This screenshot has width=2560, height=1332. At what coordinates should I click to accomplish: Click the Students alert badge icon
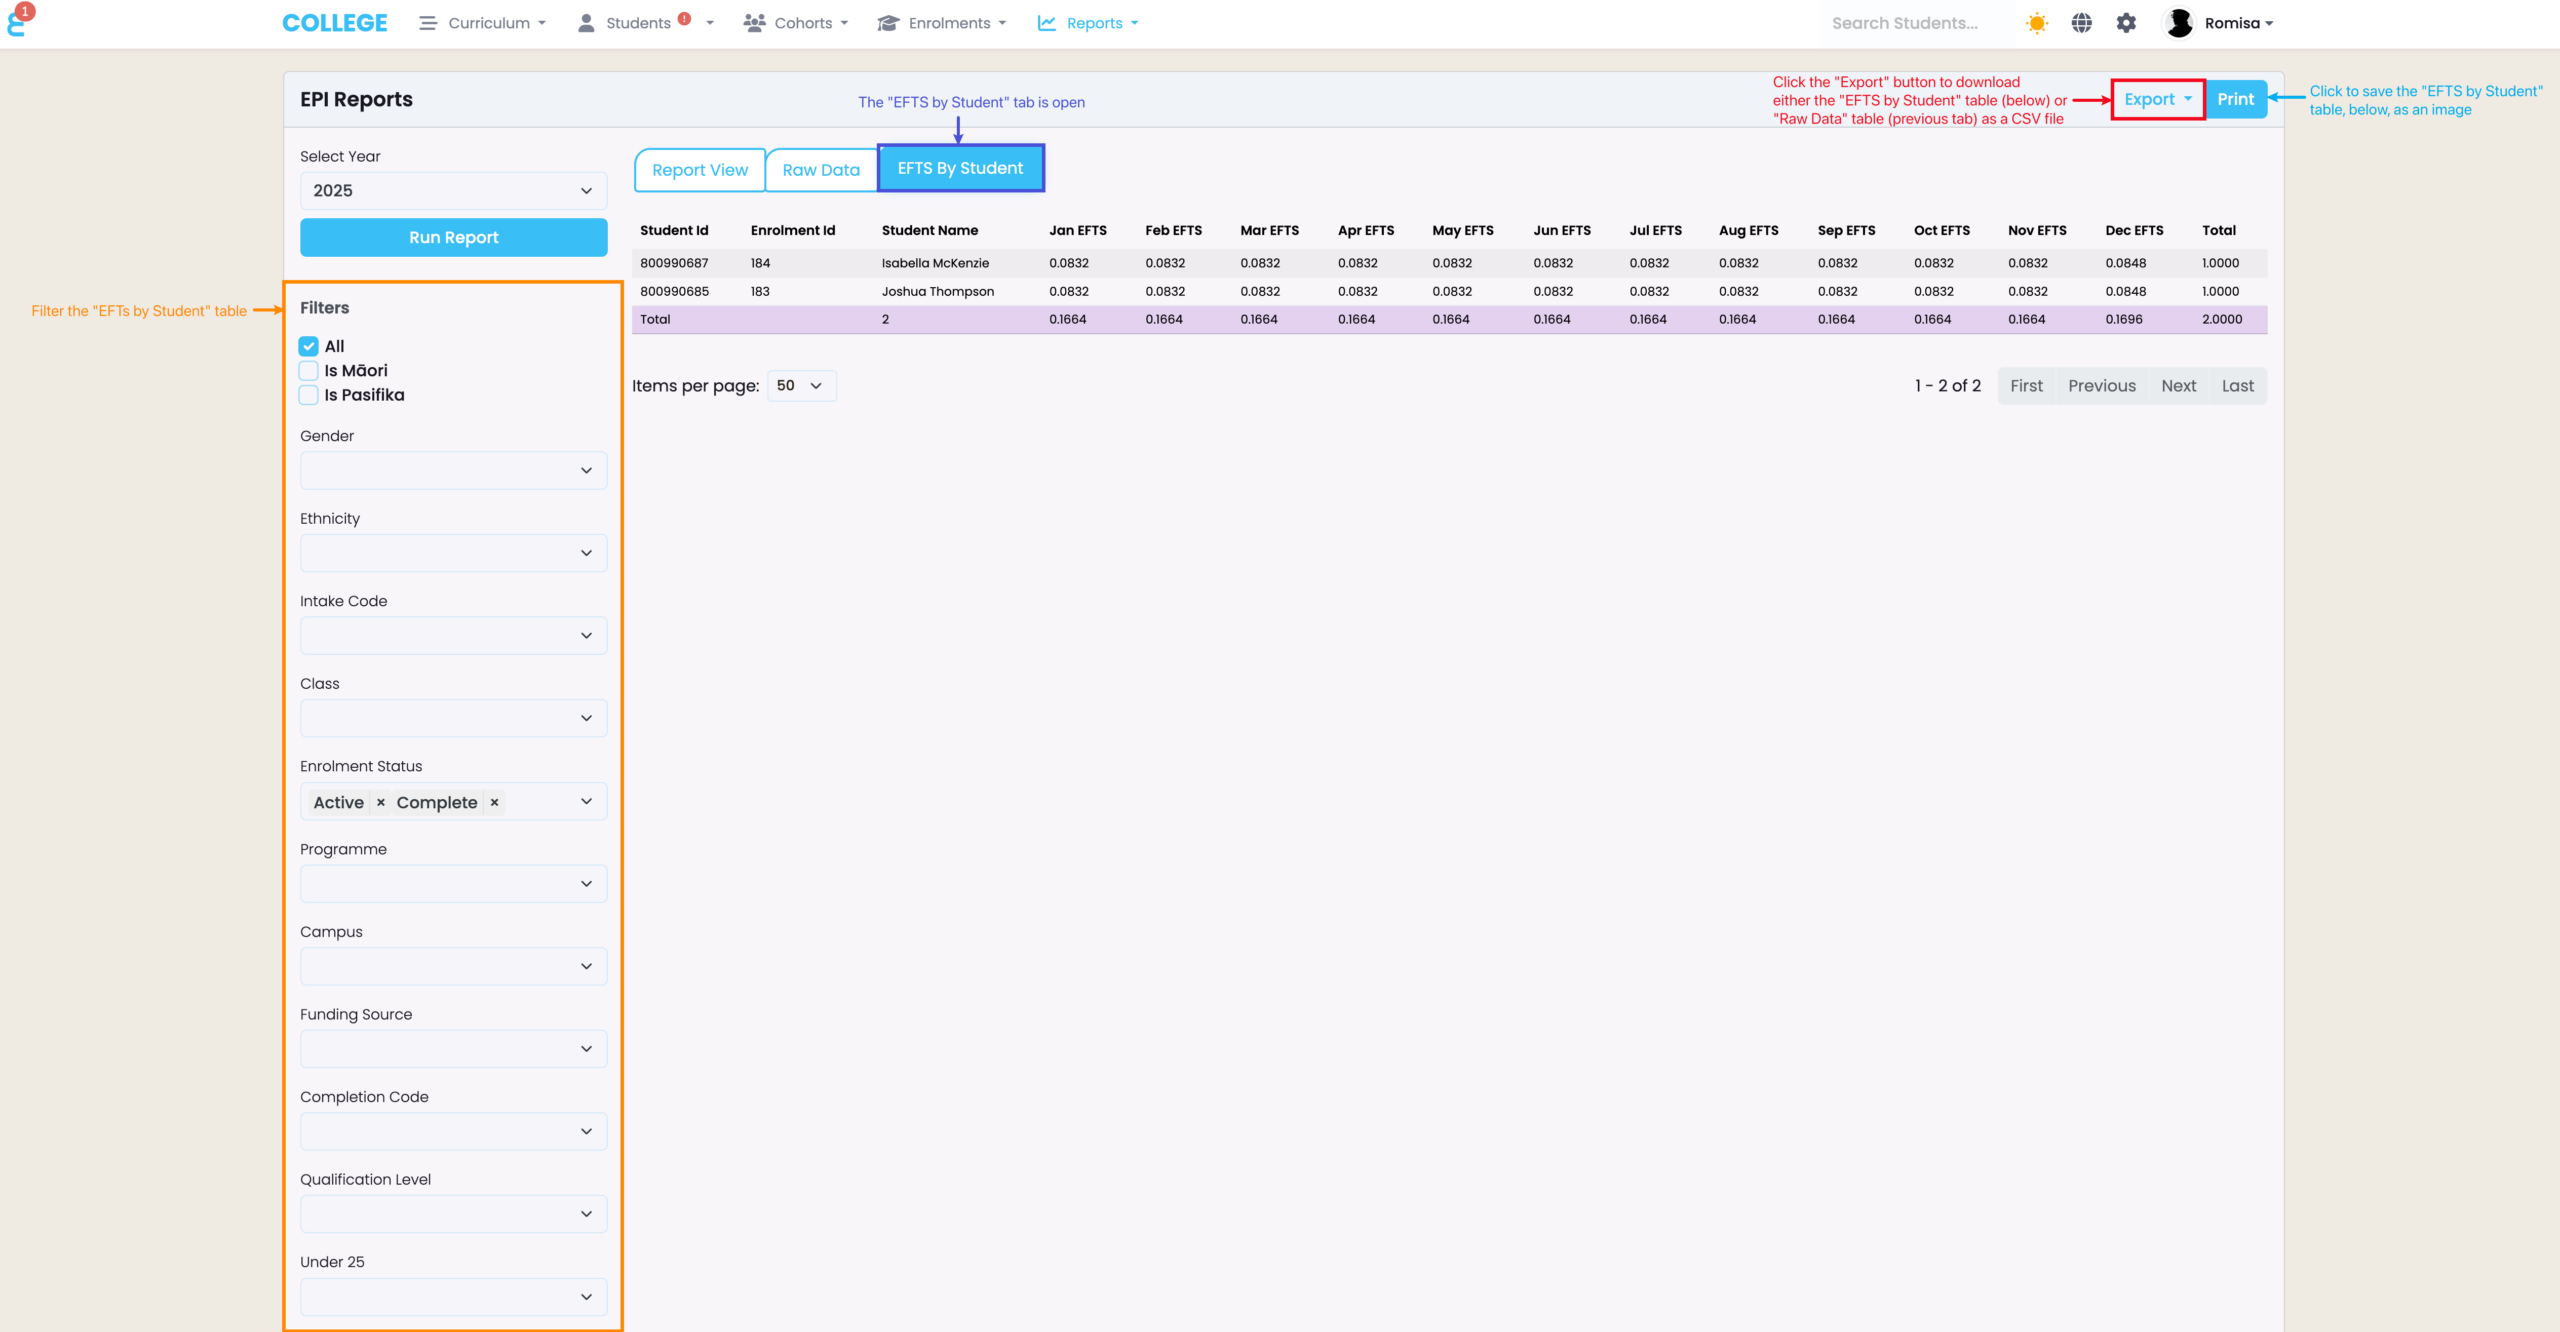coord(684,18)
